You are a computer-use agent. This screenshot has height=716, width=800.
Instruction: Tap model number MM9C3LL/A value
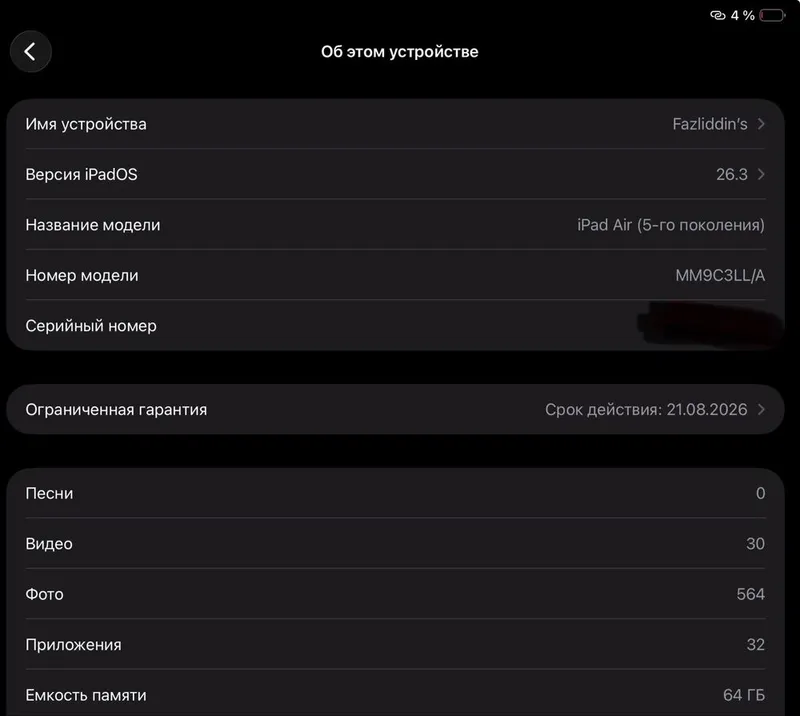[x=720, y=276]
